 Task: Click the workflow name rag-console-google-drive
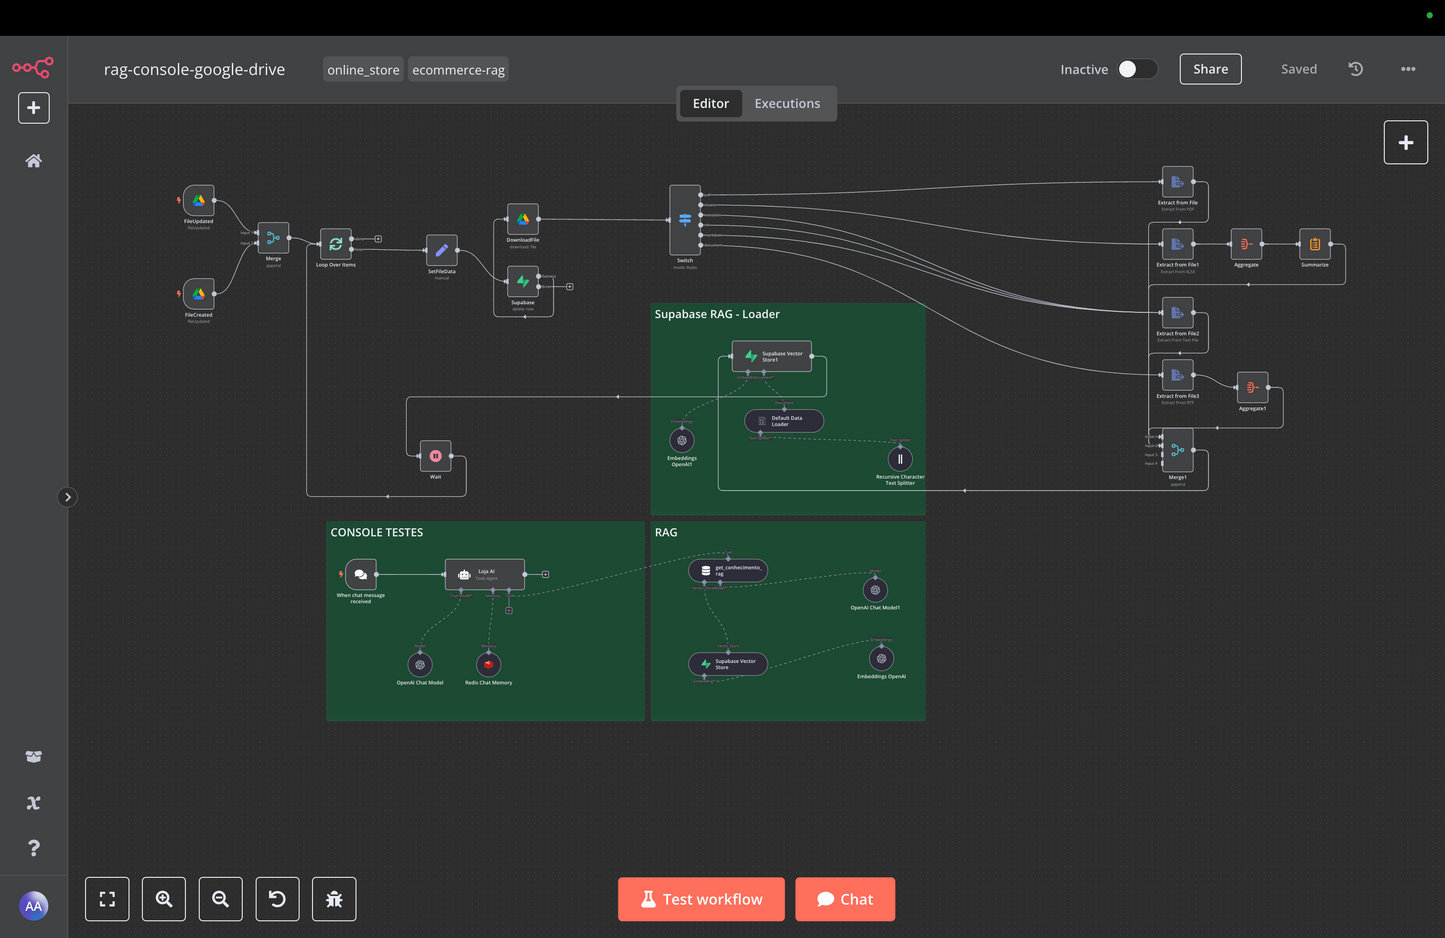coord(194,70)
